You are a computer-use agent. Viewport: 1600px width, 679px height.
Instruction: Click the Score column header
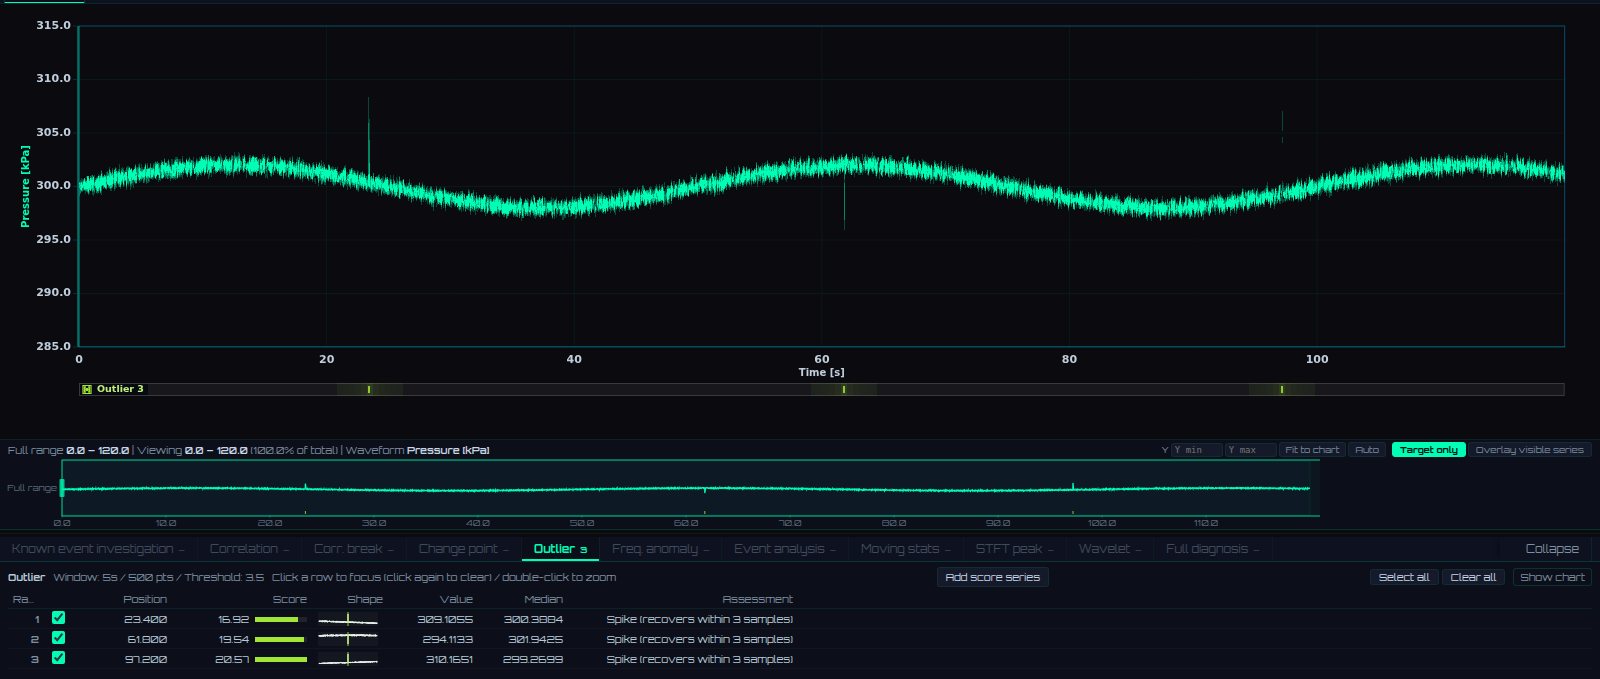tap(290, 599)
